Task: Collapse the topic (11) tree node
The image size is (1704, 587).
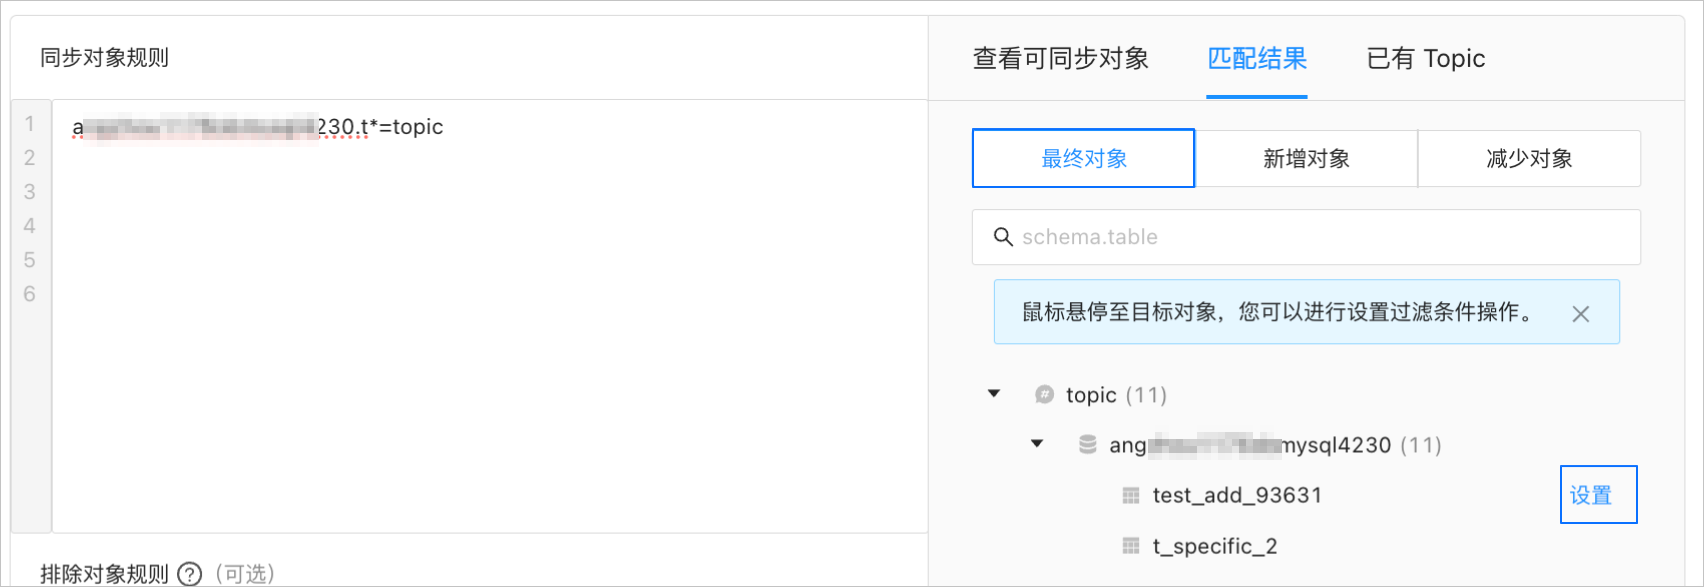Action: pyautogui.click(x=994, y=394)
